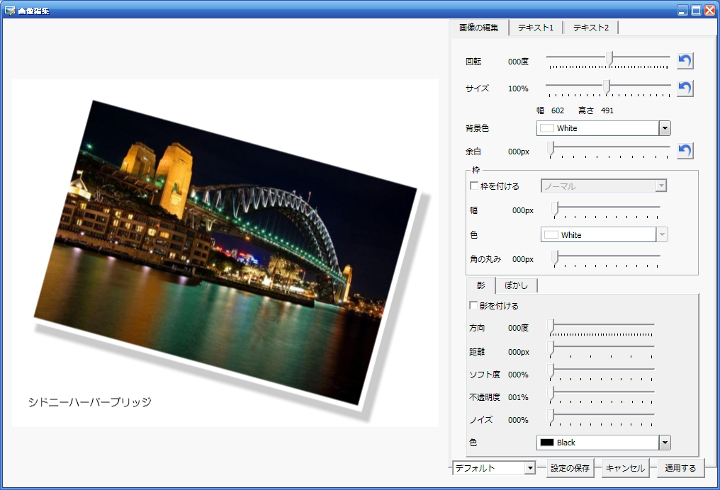Open the frame style ノーマル dropdown
The height and width of the screenshot is (490, 720).
click(661, 186)
